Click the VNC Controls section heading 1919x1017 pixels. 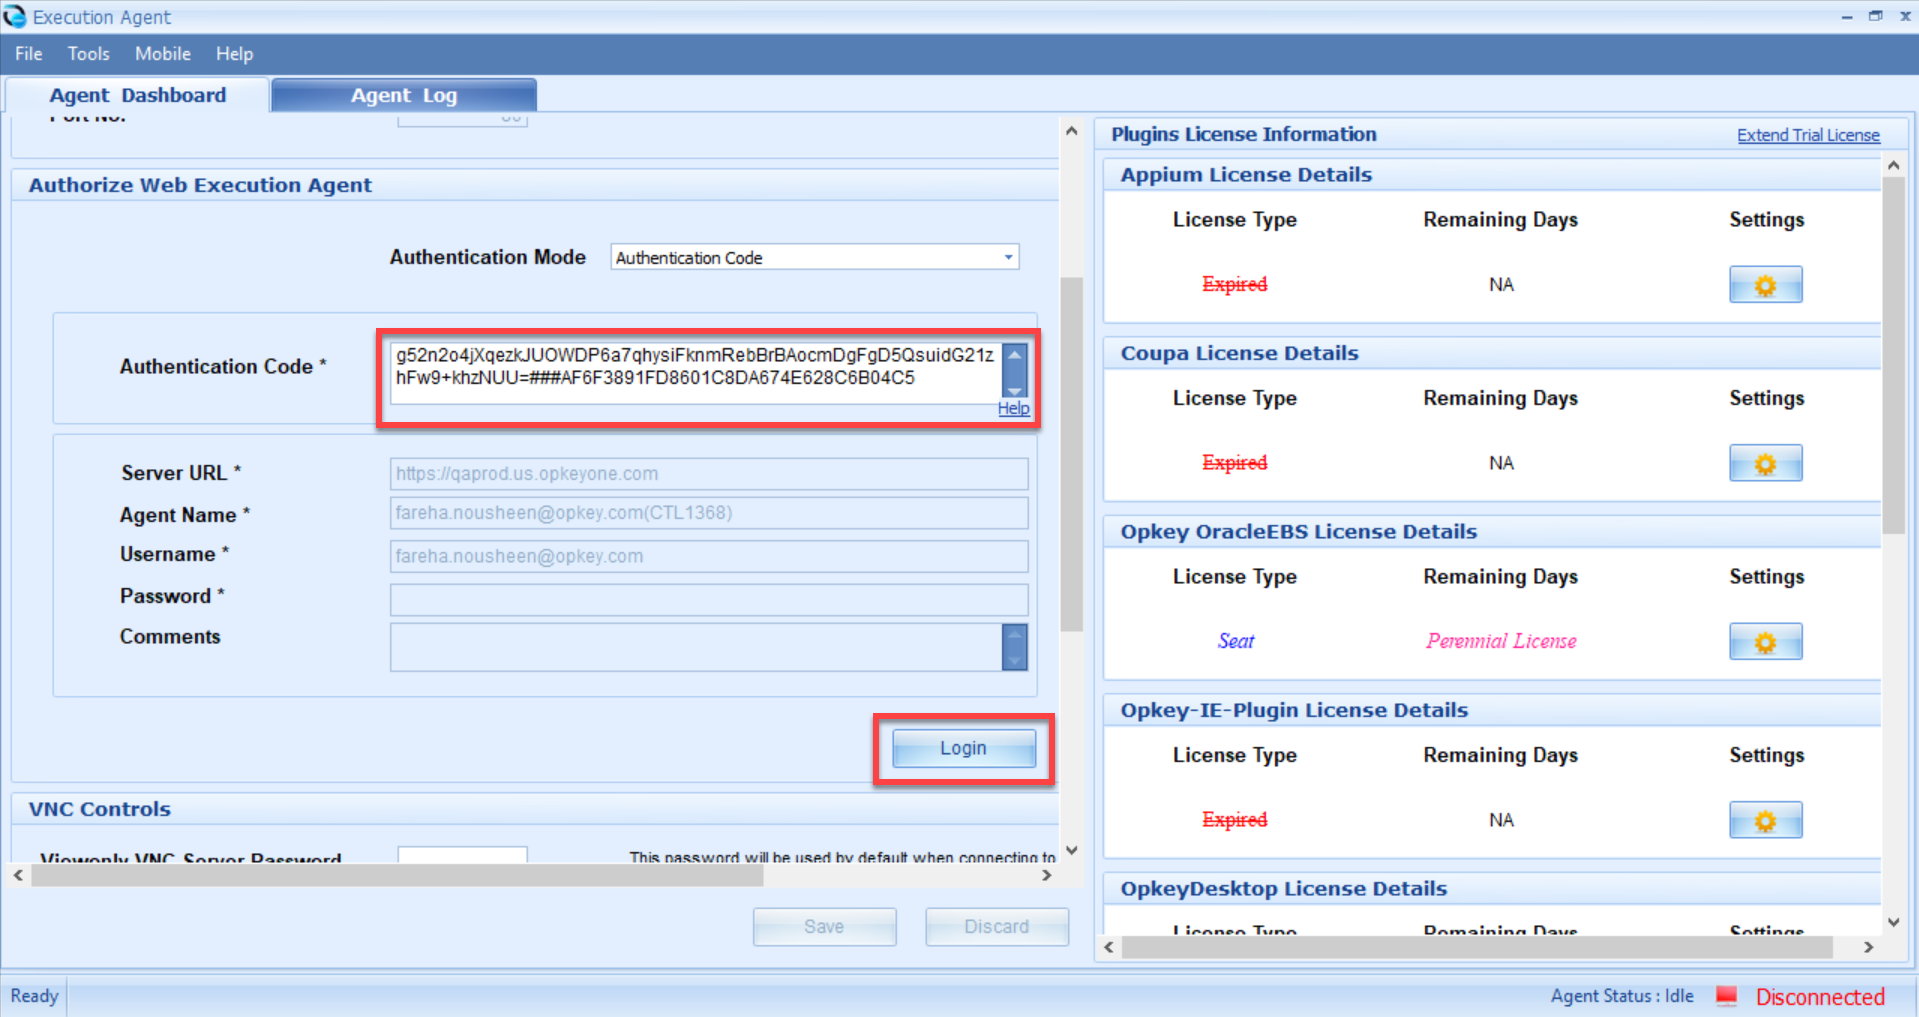pyautogui.click(x=100, y=809)
